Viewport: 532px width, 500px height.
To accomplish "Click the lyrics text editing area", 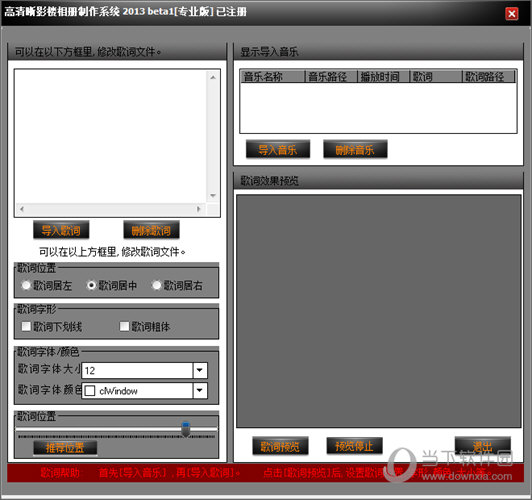I will click(111, 137).
